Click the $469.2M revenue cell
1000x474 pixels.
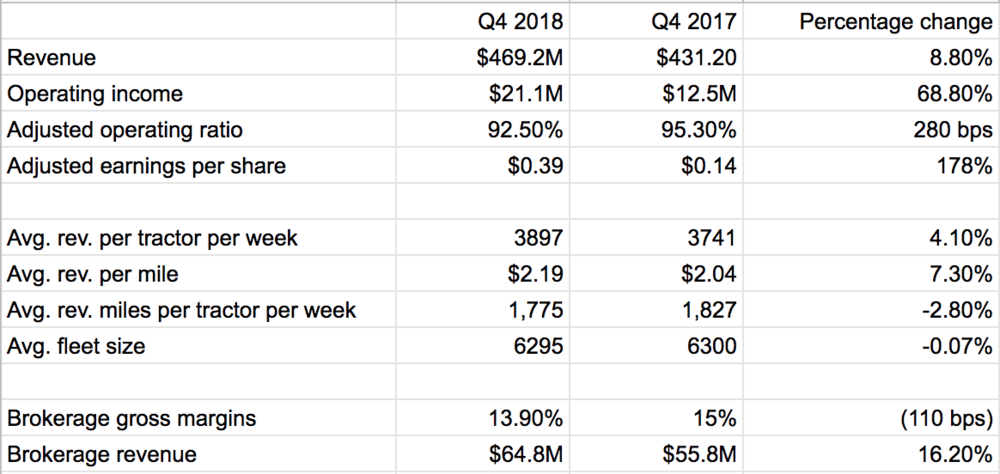tap(518, 58)
